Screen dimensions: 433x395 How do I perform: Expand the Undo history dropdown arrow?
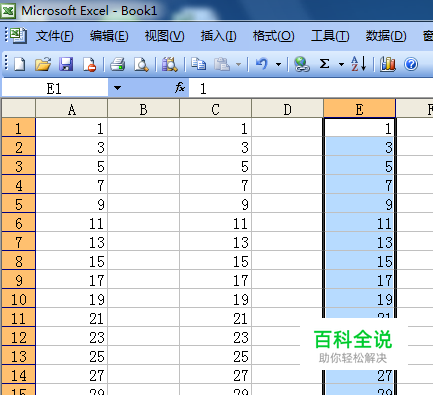pos(278,64)
